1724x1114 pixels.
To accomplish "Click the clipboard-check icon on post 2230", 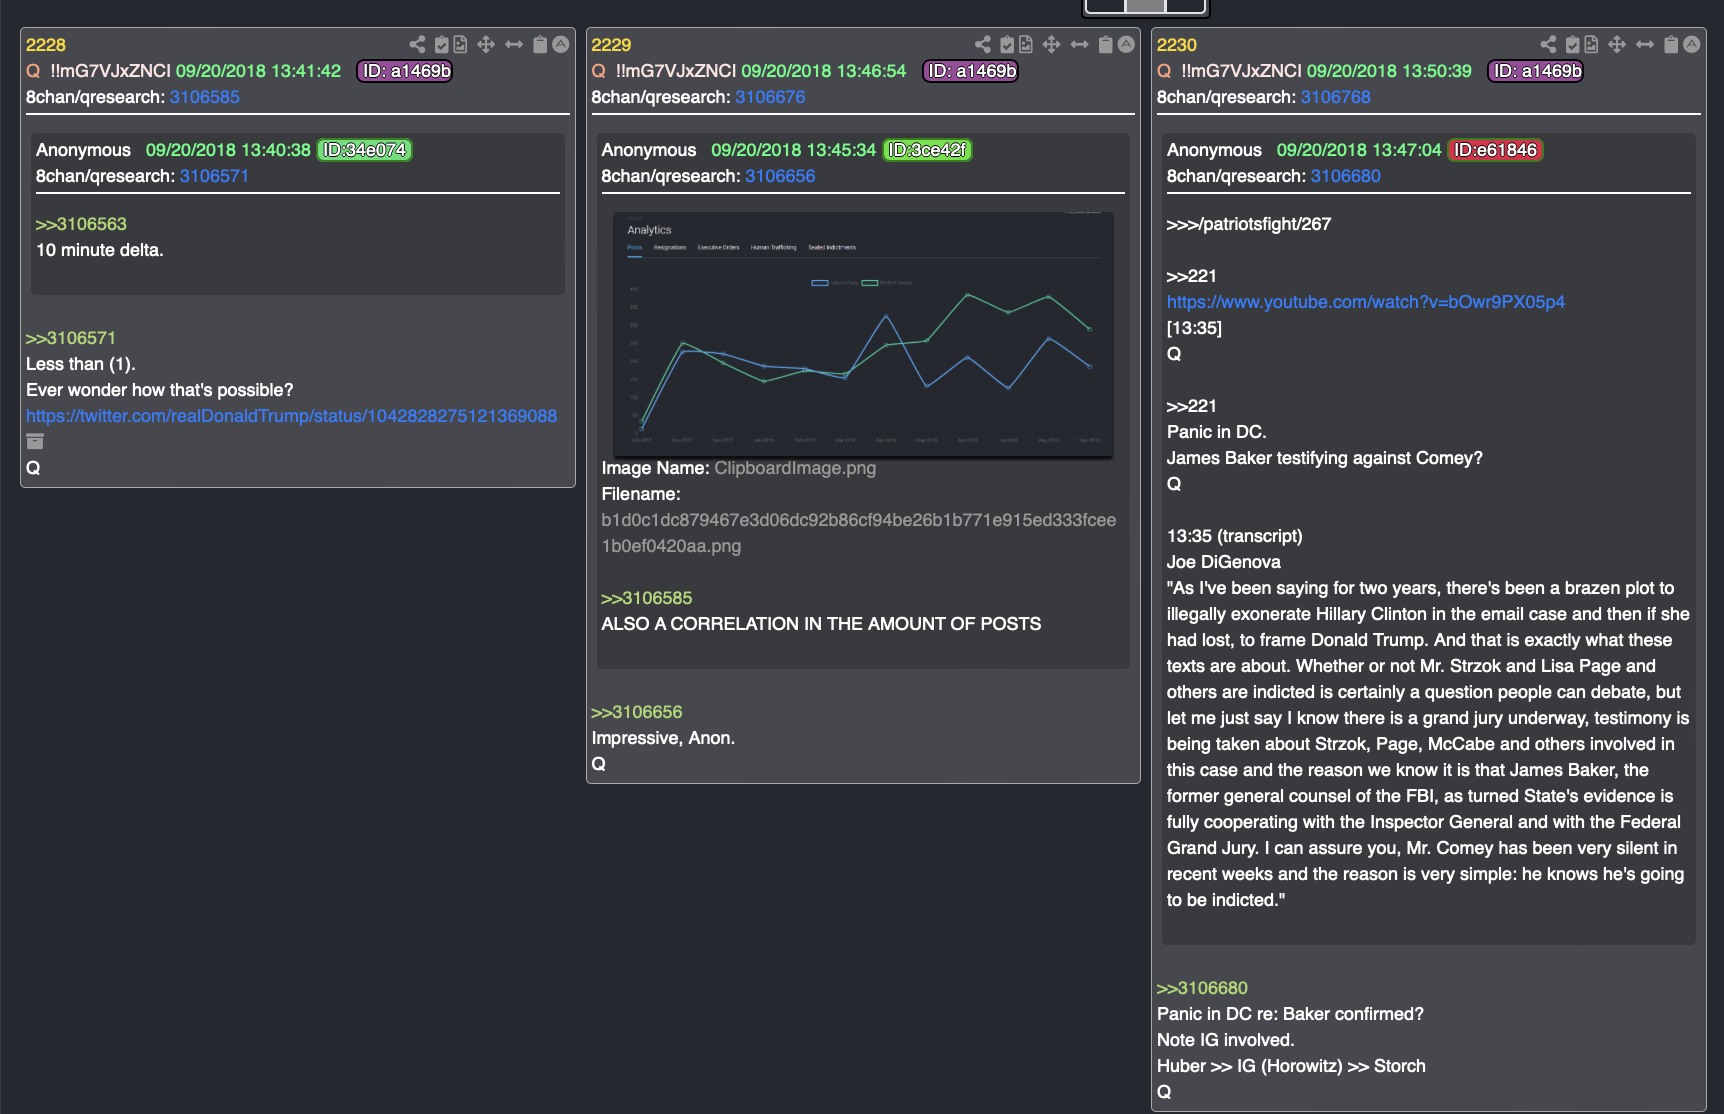I will pyautogui.click(x=1574, y=44).
